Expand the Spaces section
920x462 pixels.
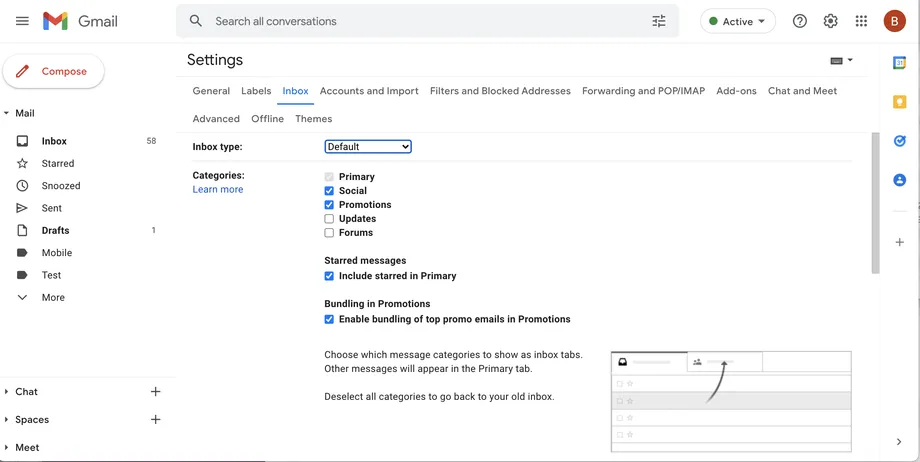tap(6, 419)
